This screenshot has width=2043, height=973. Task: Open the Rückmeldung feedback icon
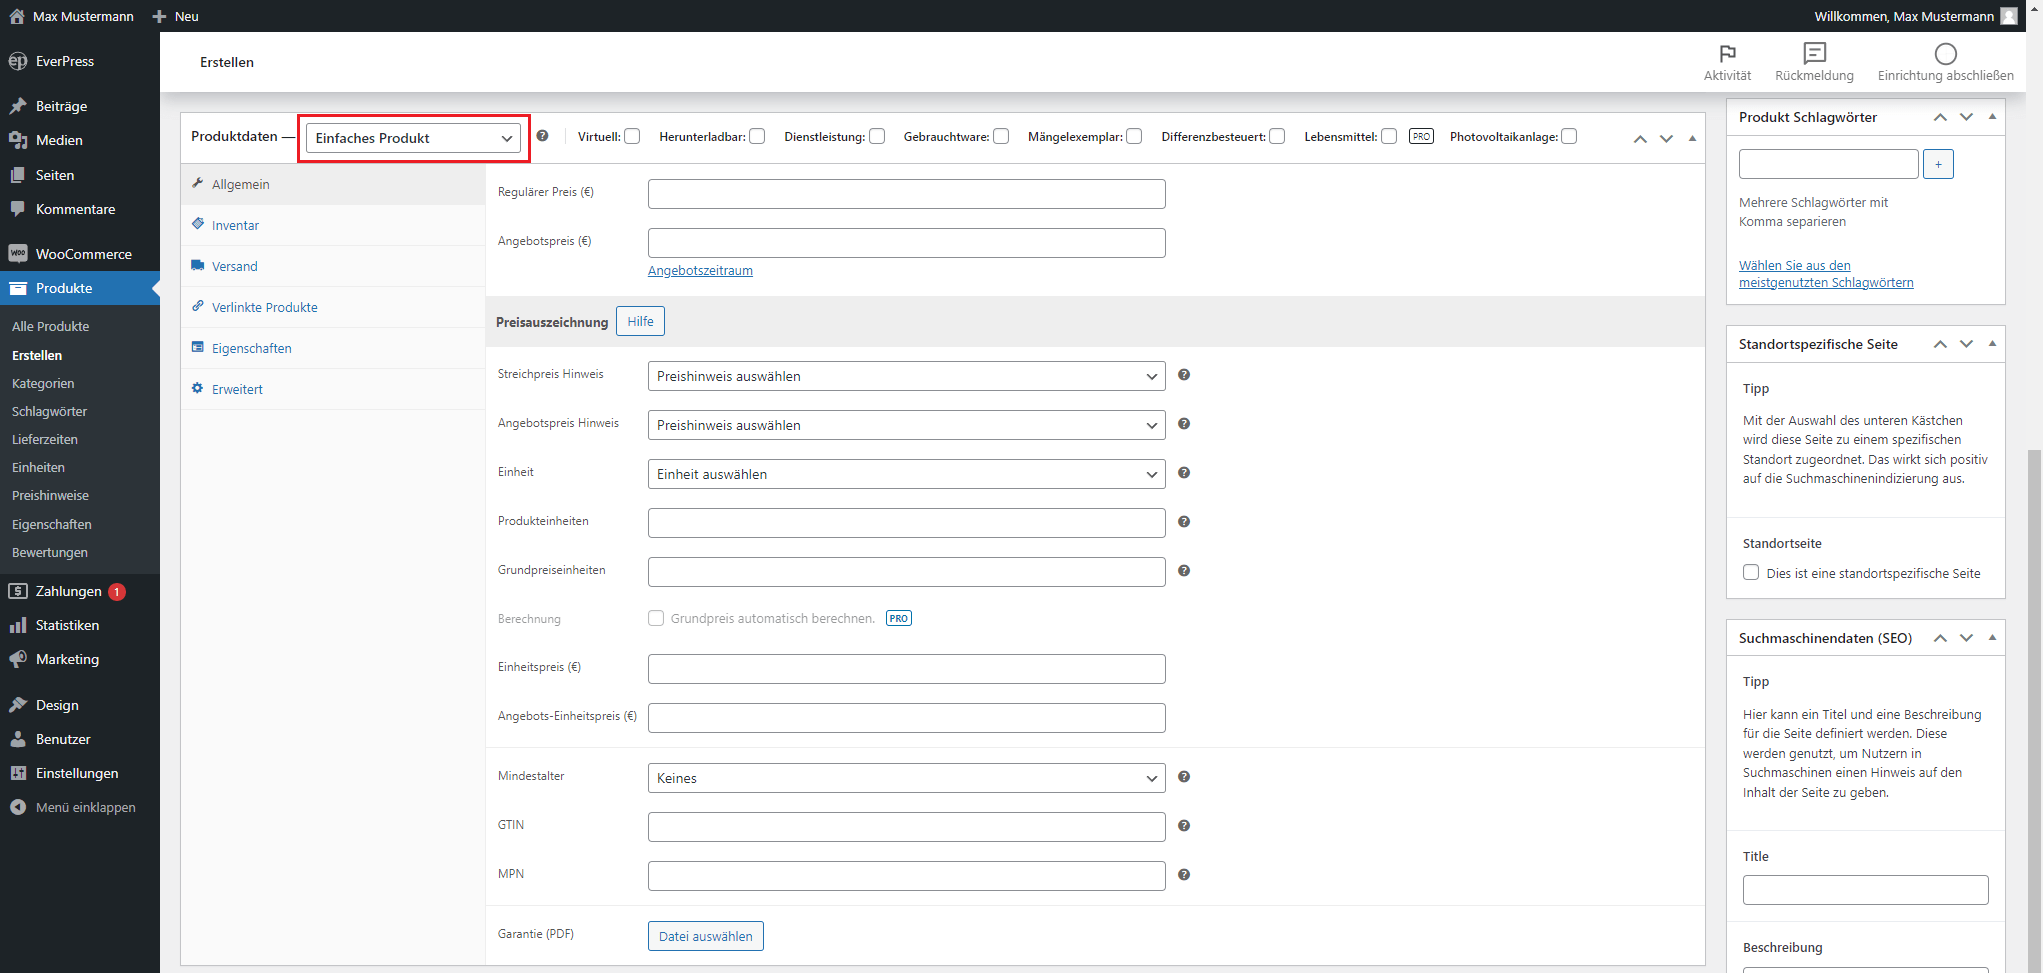pos(1814,54)
